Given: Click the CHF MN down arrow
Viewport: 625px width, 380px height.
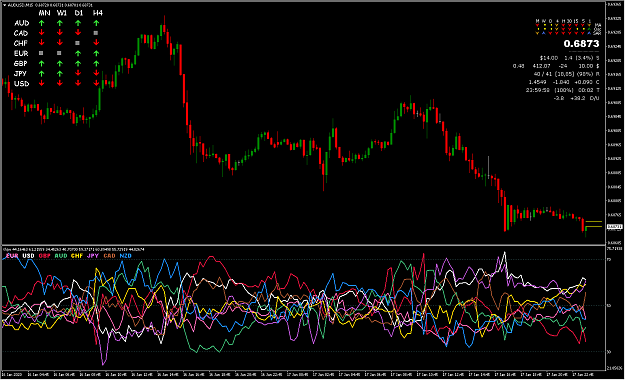Looking at the screenshot, I should tap(41, 43).
